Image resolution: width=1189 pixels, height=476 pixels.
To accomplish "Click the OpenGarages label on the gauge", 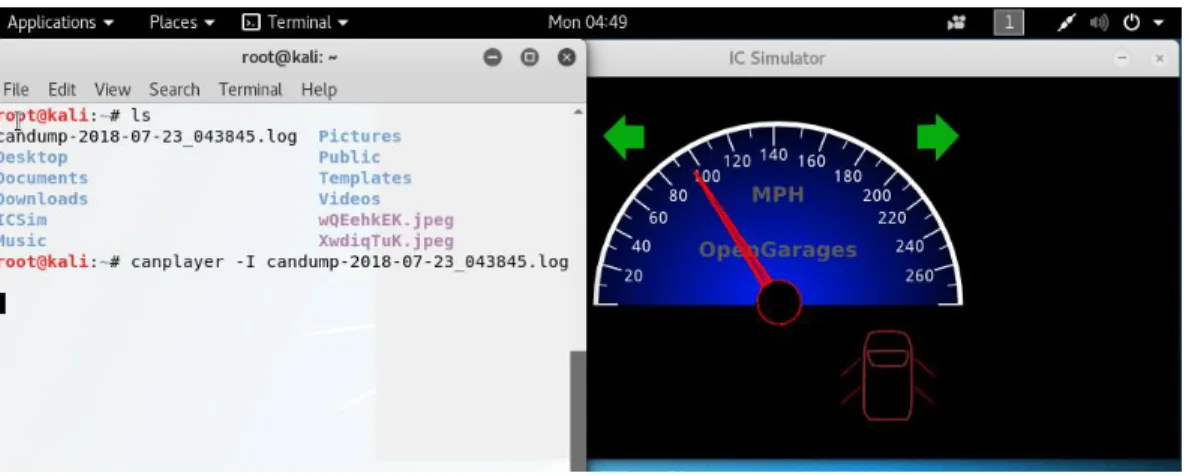I will pyautogui.click(x=777, y=249).
